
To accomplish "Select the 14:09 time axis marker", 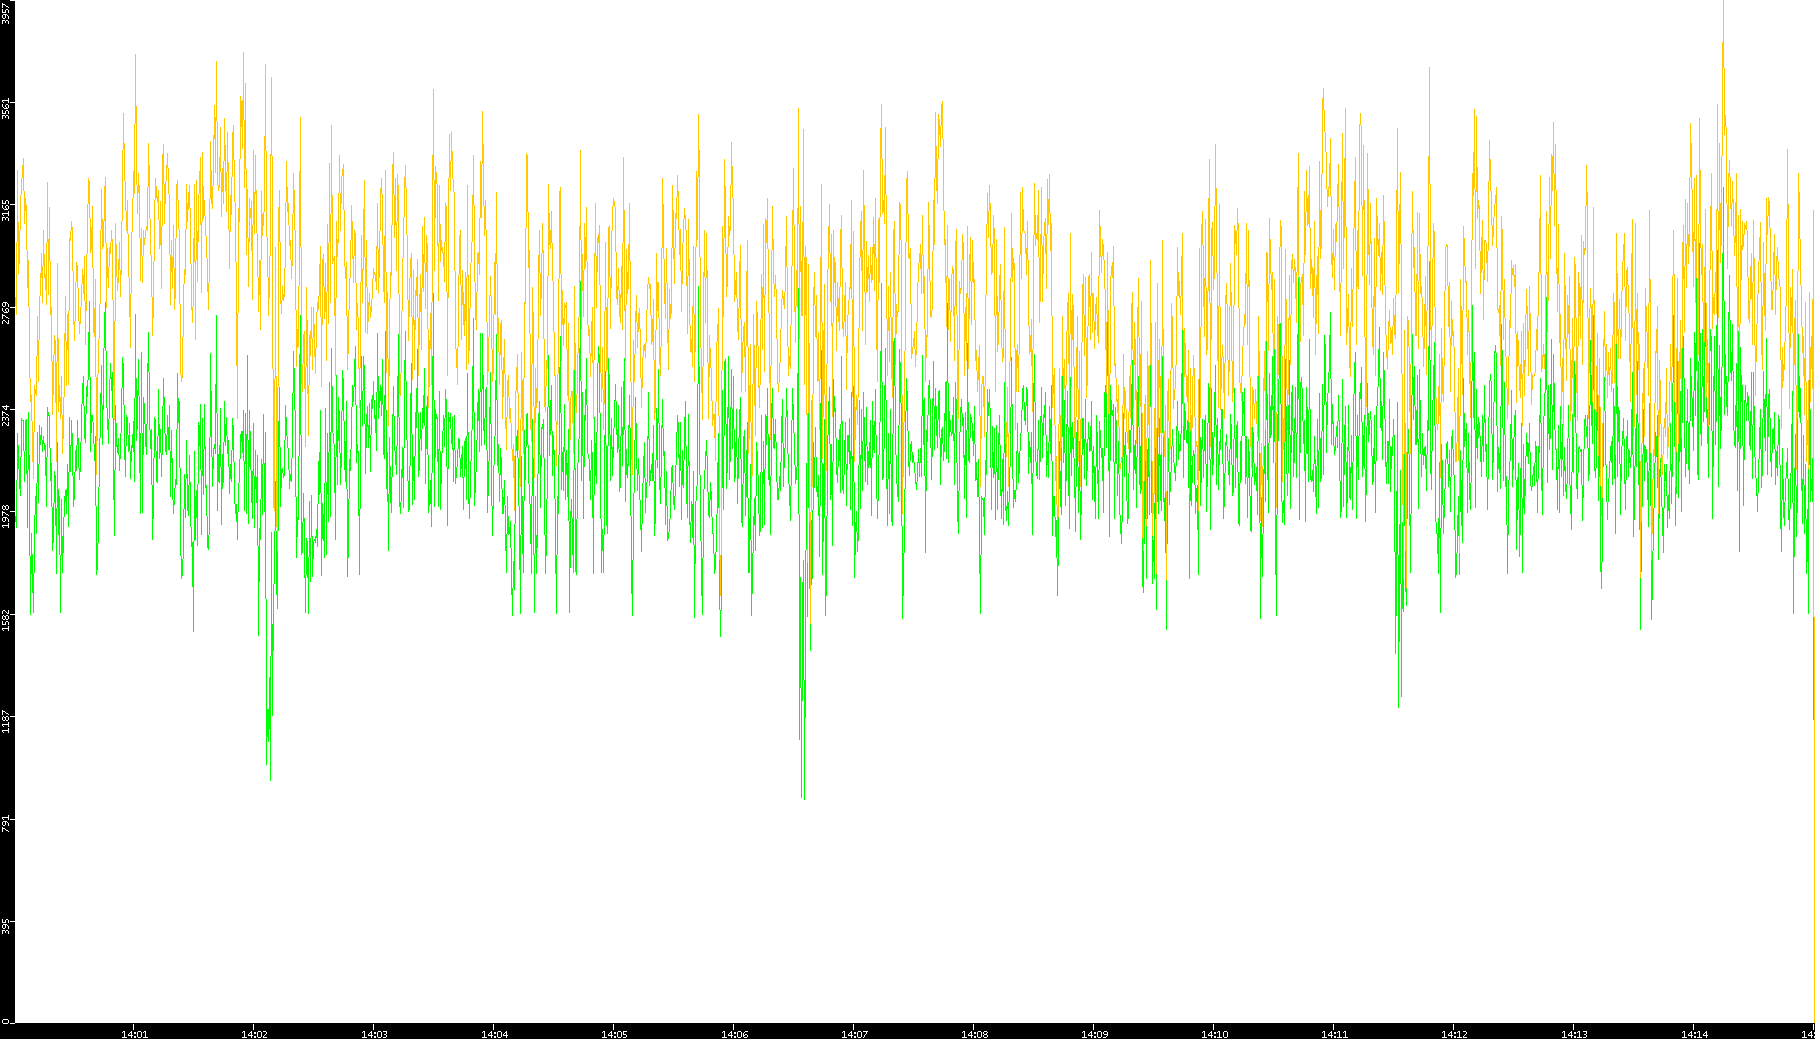I will click(1094, 1033).
